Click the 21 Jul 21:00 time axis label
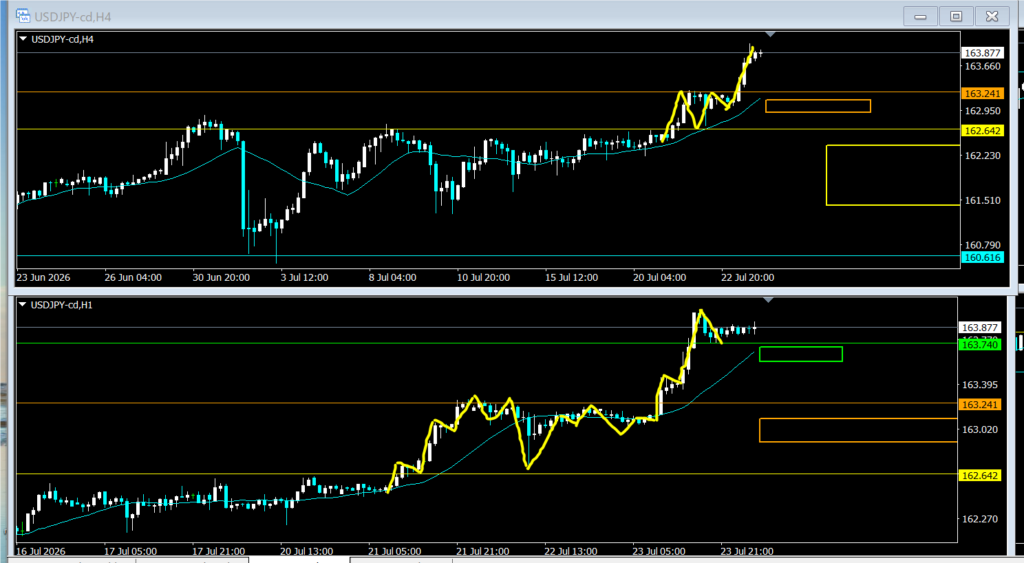Image resolution: width=1024 pixels, height=563 pixels. point(483,551)
